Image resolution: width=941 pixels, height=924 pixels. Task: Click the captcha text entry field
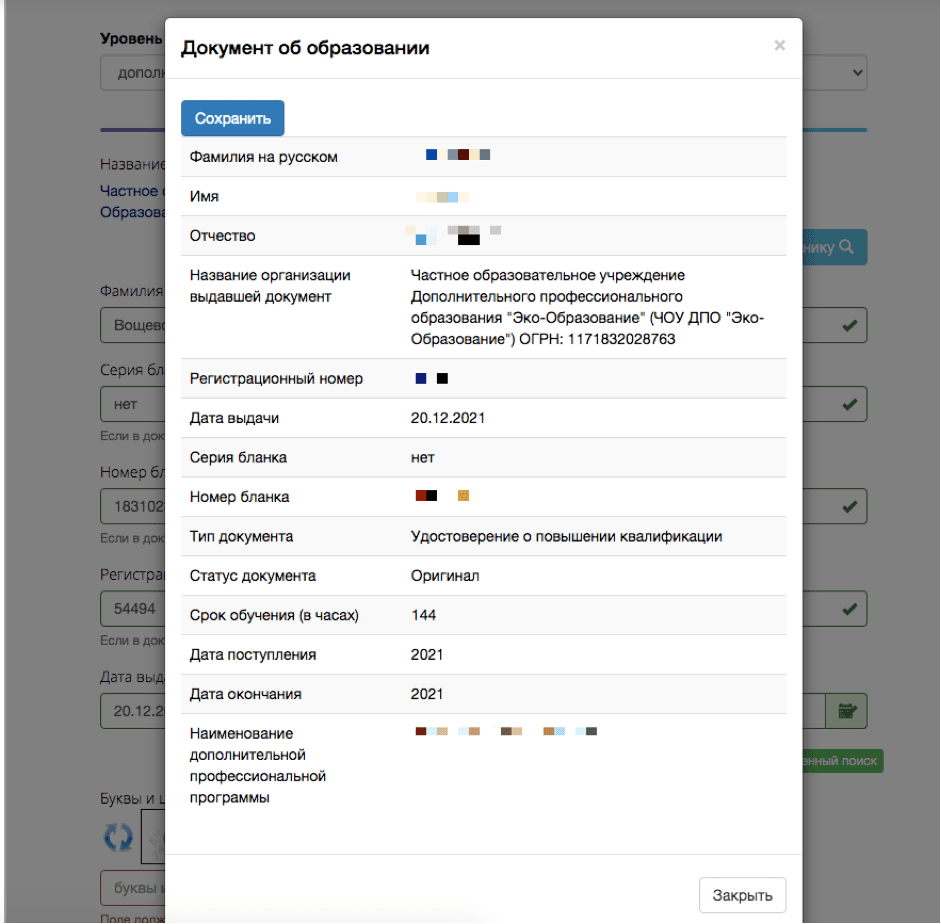(130, 888)
